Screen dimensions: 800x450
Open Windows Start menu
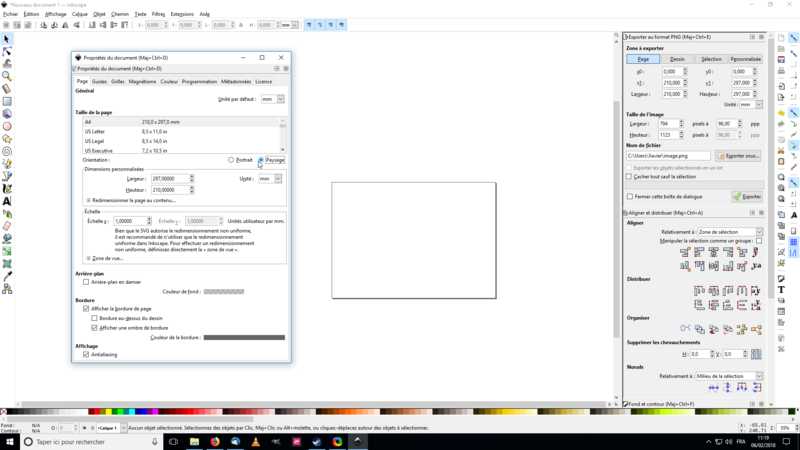pos(10,441)
